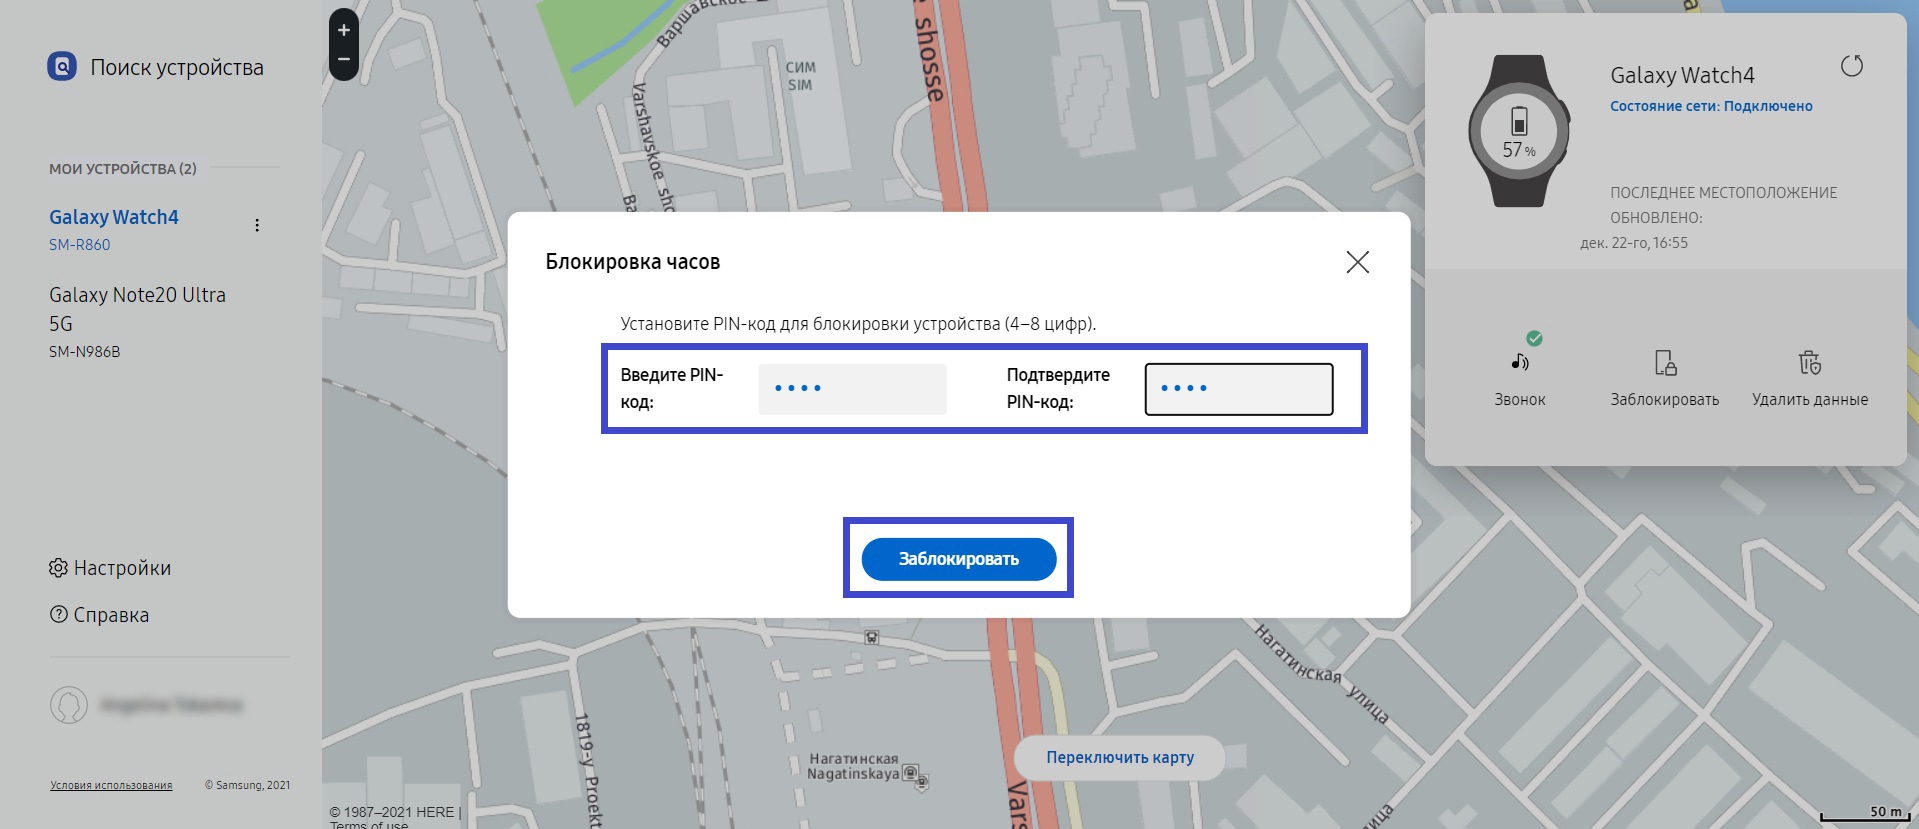Image resolution: width=1919 pixels, height=829 pixels.
Task: Click the Звонок ring icon
Action: [1519, 362]
